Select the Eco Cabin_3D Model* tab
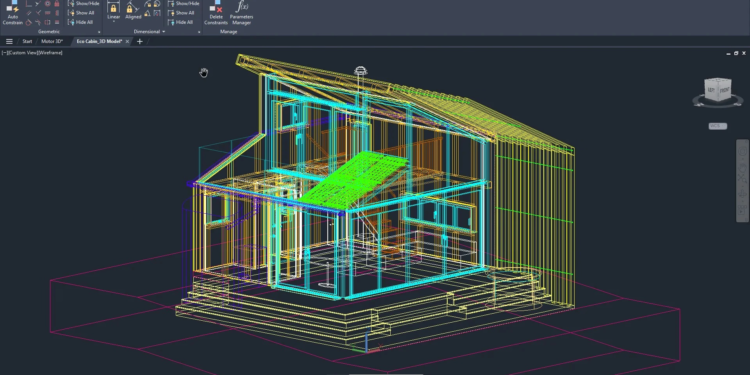Screen dimensions: 750x375 click(x=99, y=42)
